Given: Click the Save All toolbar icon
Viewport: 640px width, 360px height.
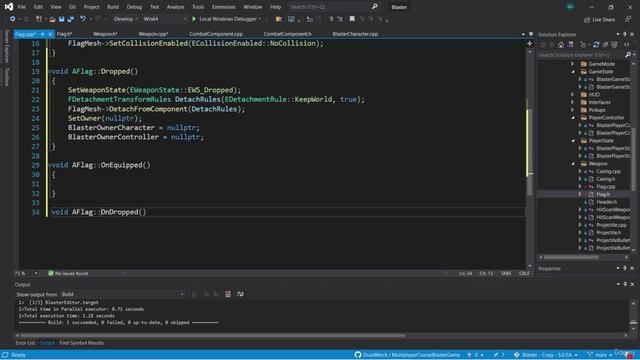Looking at the screenshot, I should pyautogui.click(x=71, y=19).
